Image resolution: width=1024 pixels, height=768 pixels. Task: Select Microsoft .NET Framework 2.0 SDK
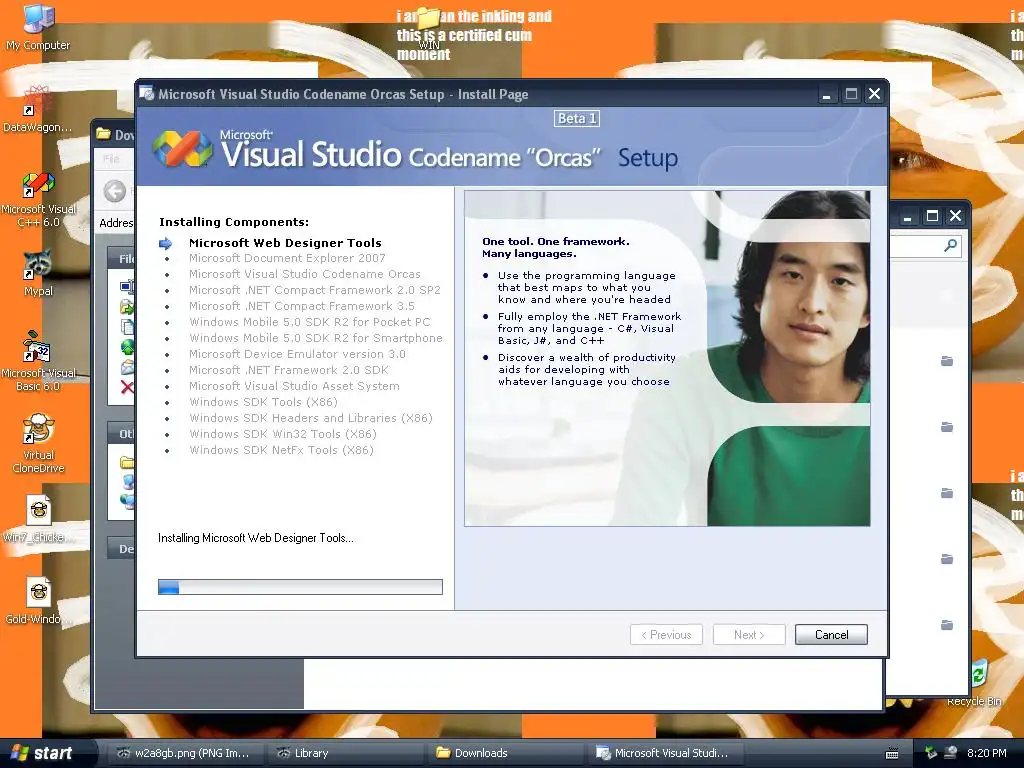coord(289,370)
